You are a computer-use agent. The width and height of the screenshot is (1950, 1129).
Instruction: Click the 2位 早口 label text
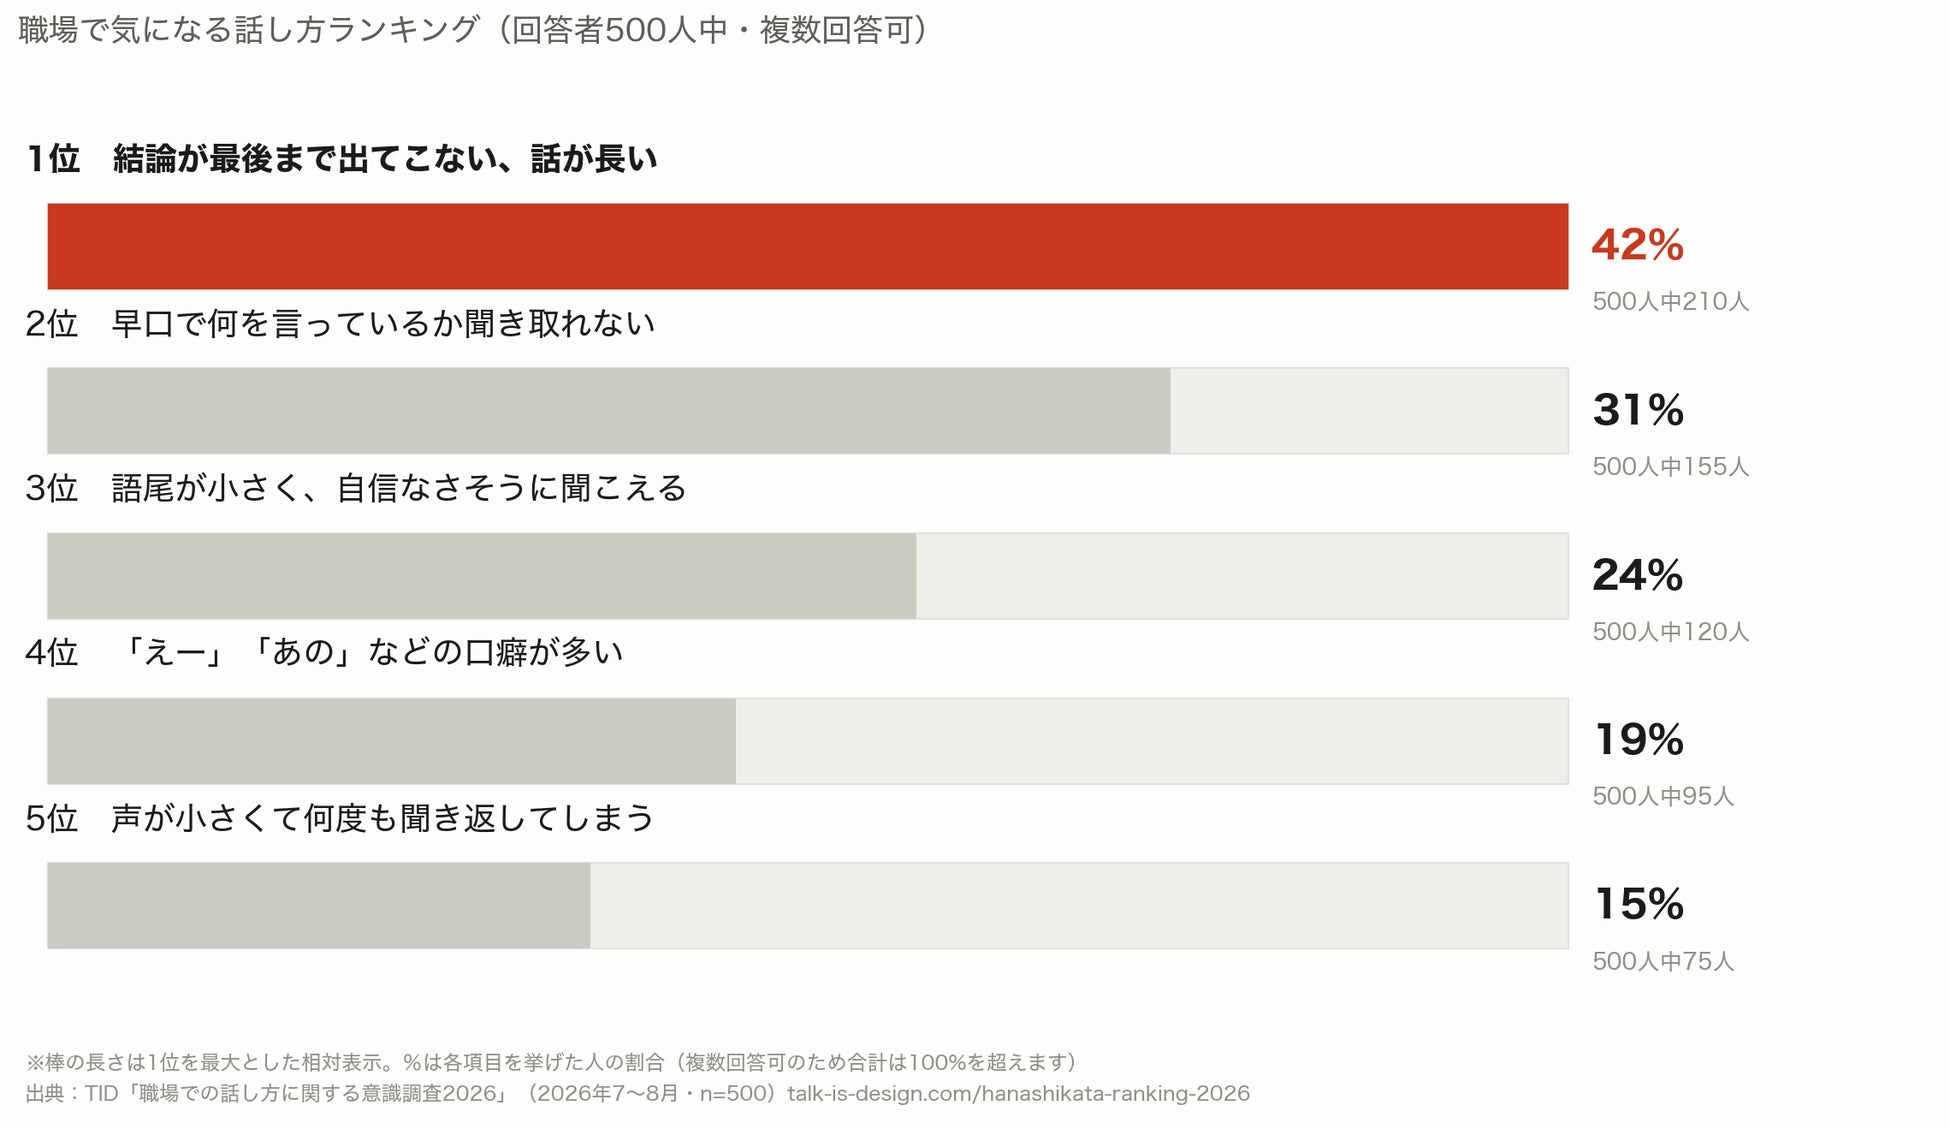340,323
